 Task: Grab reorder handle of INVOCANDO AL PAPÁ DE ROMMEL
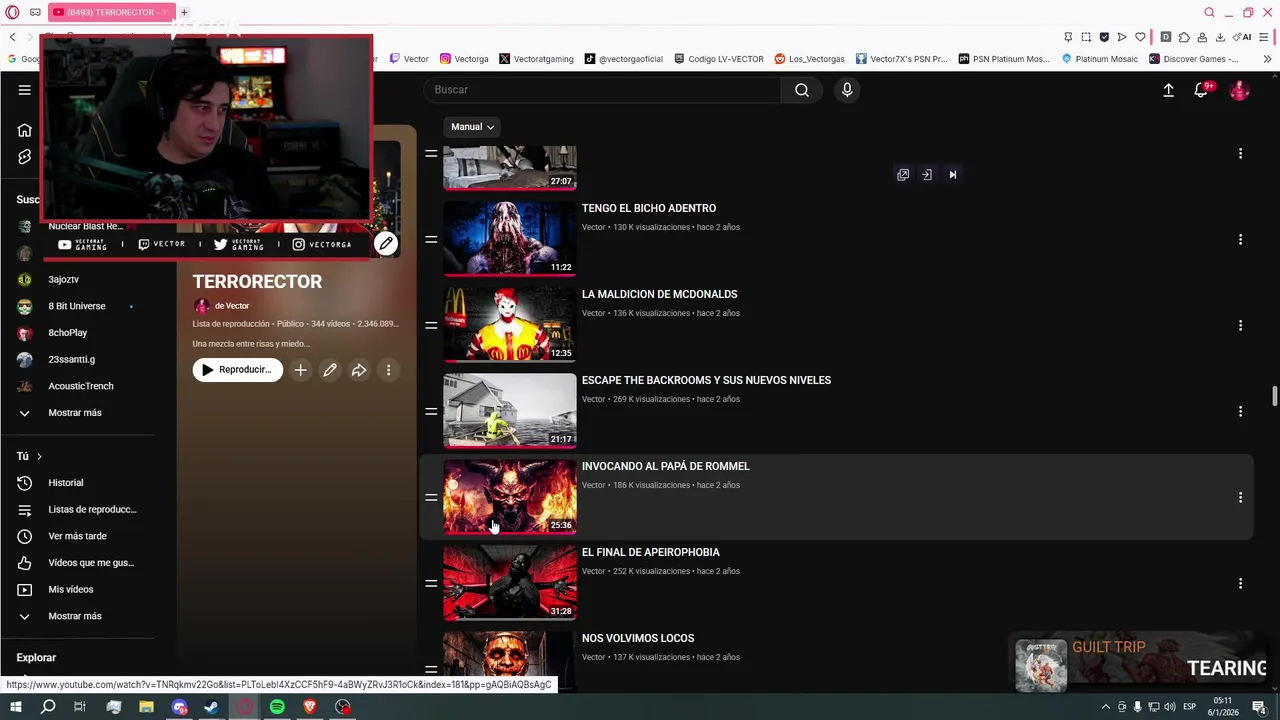(x=431, y=498)
